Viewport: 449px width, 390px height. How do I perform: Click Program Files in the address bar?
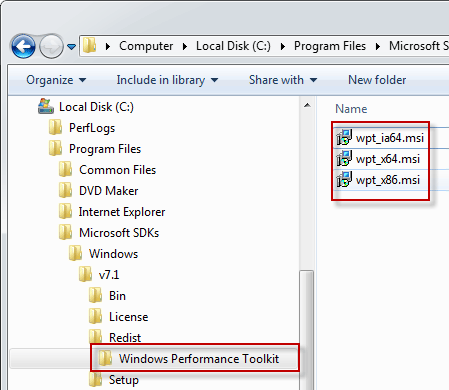330,46
